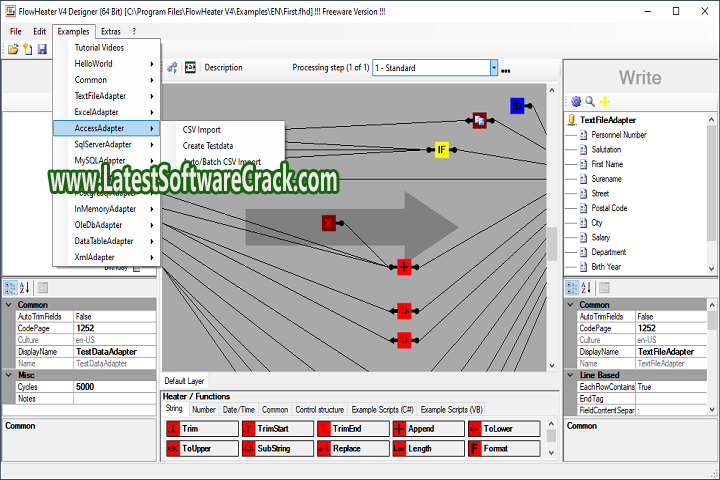The height and width of the screenshot is (480, 720).
Task: Click the save icon in the toolbar
Action: 28,48
